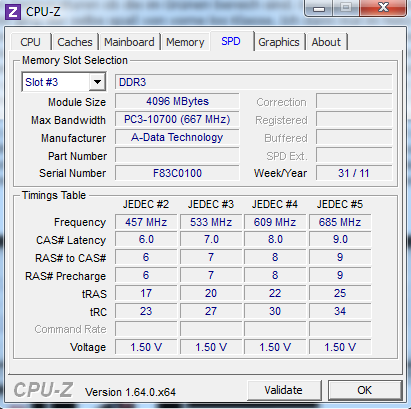Click the tRAS value 22

click(x=275, y=293)
